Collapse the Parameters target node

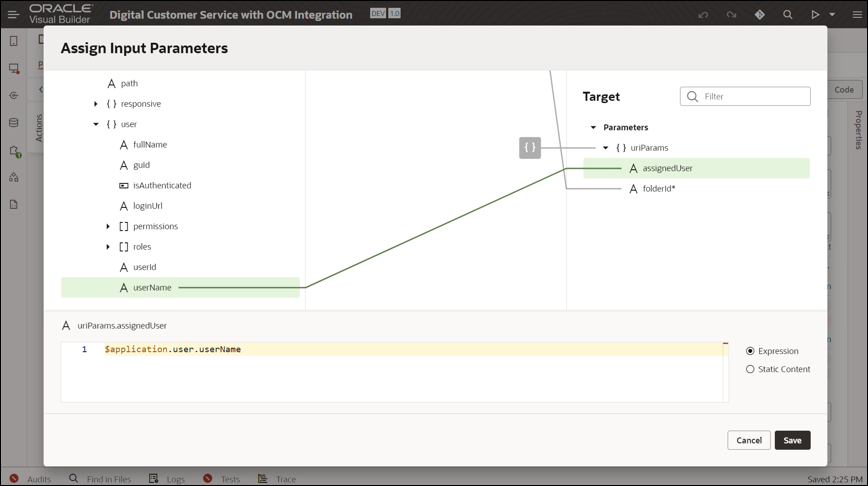[x=593, y=127]
